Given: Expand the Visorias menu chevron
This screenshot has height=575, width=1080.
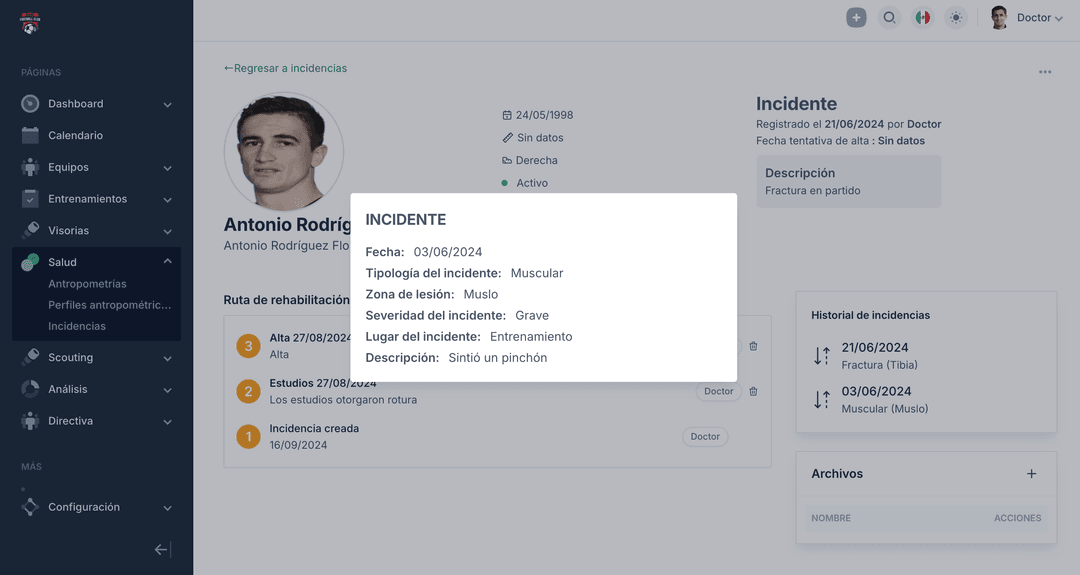Looking at the screenshot, I should coord(167,231).
